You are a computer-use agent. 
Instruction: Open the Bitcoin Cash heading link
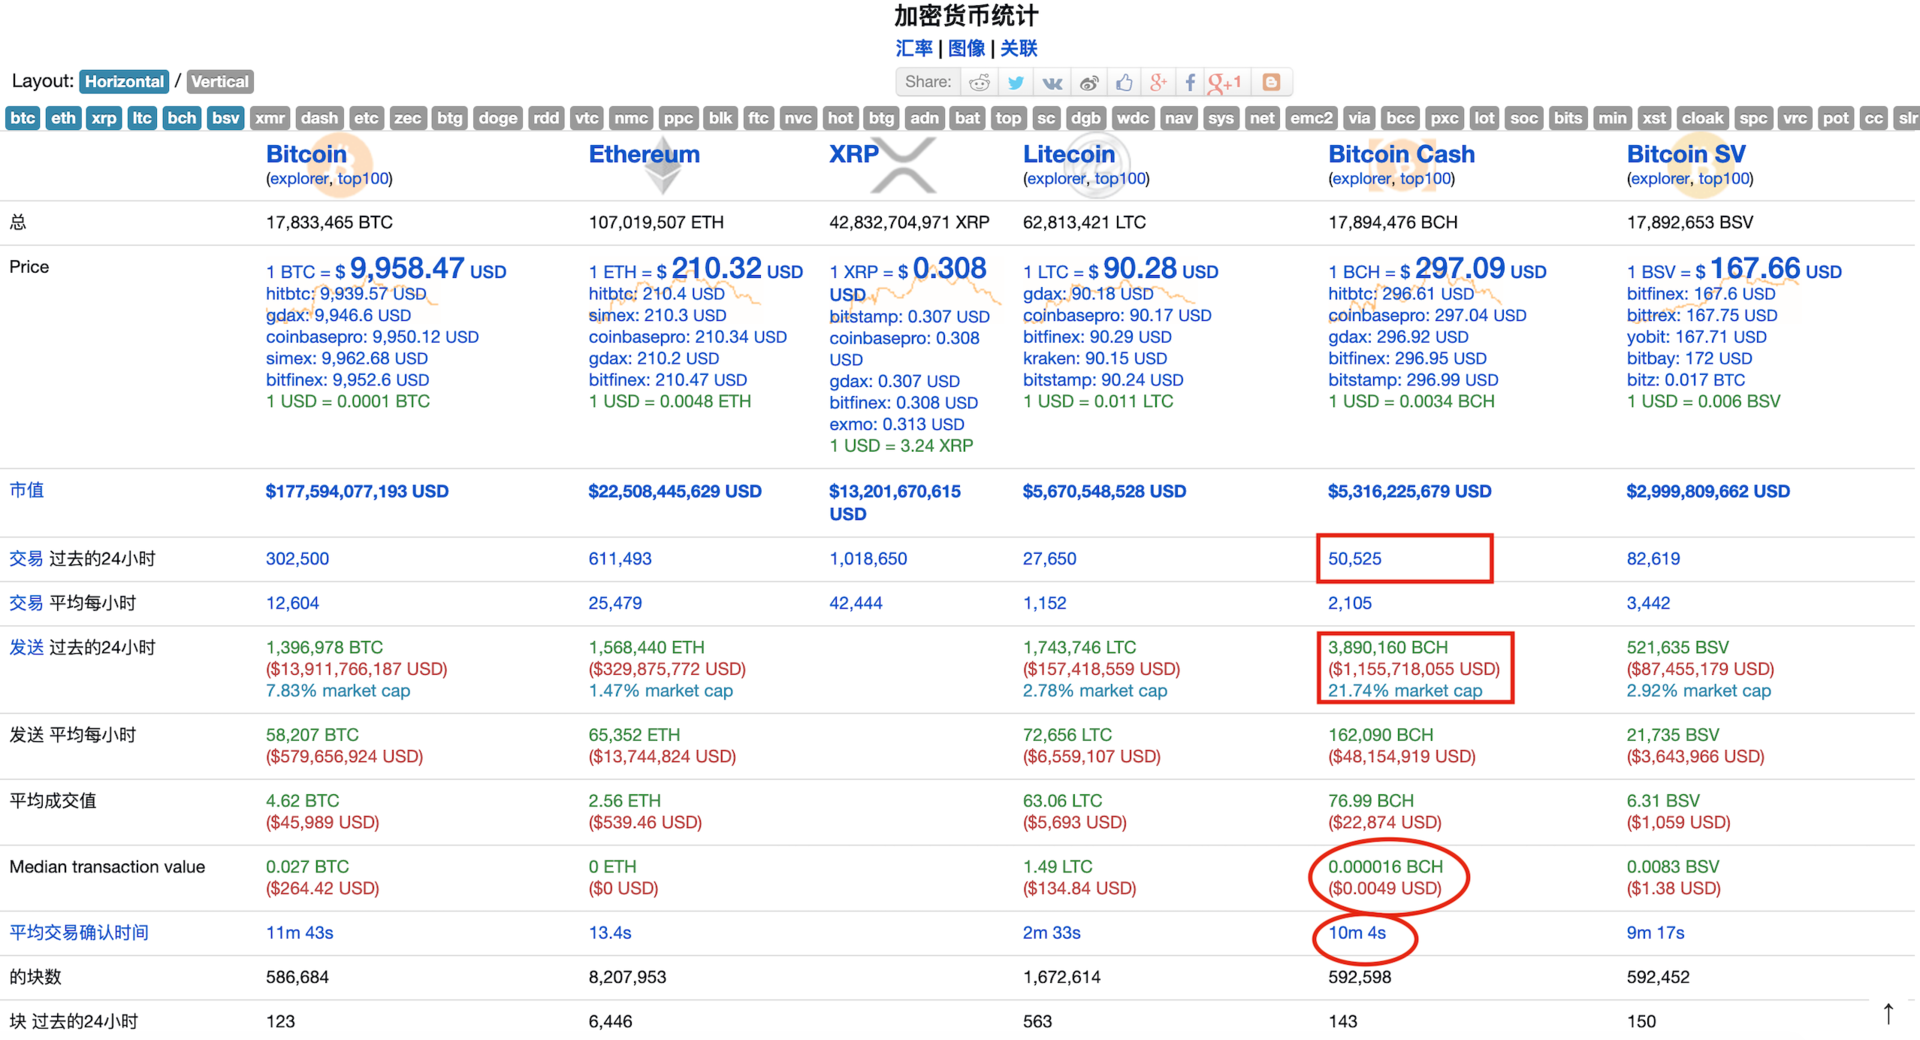pos(1401,154)
